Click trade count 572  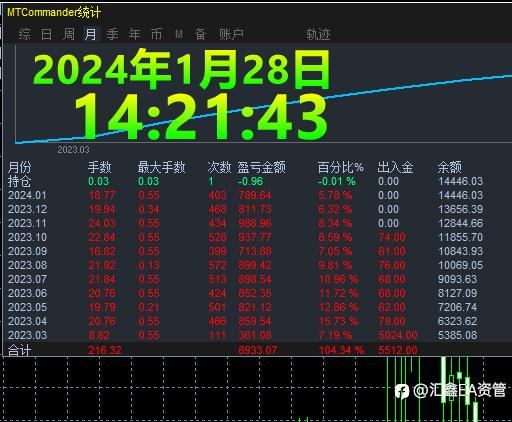pos(217,265)
